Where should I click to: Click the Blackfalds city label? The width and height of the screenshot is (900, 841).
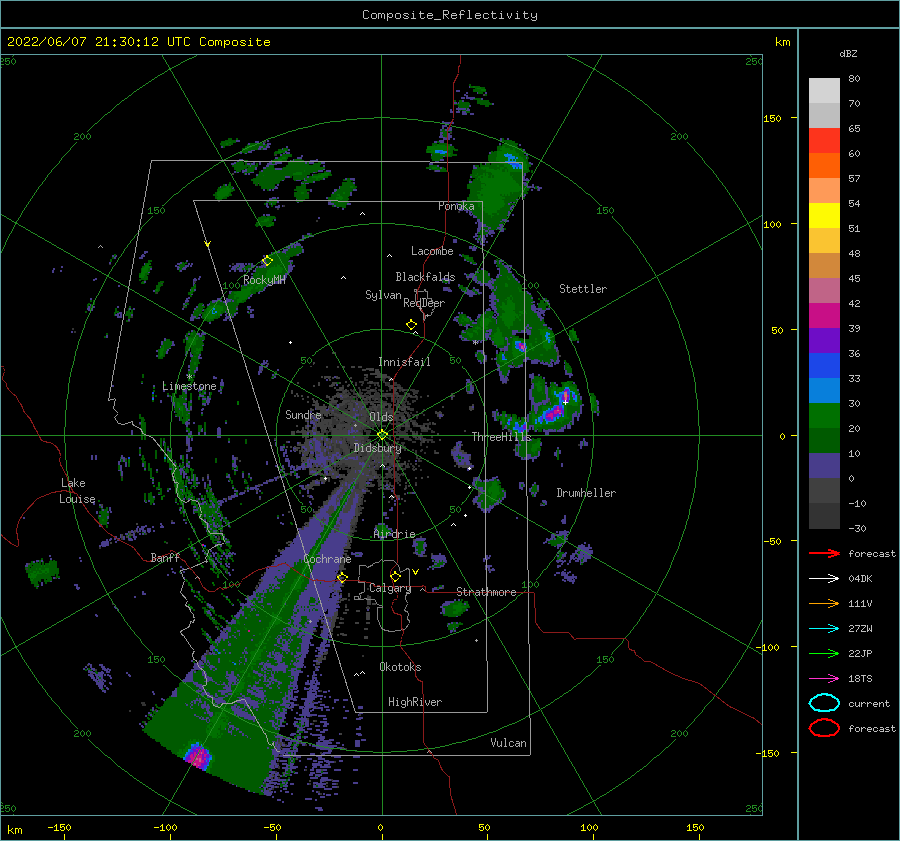pyautogui.click(x=425, y=277)
